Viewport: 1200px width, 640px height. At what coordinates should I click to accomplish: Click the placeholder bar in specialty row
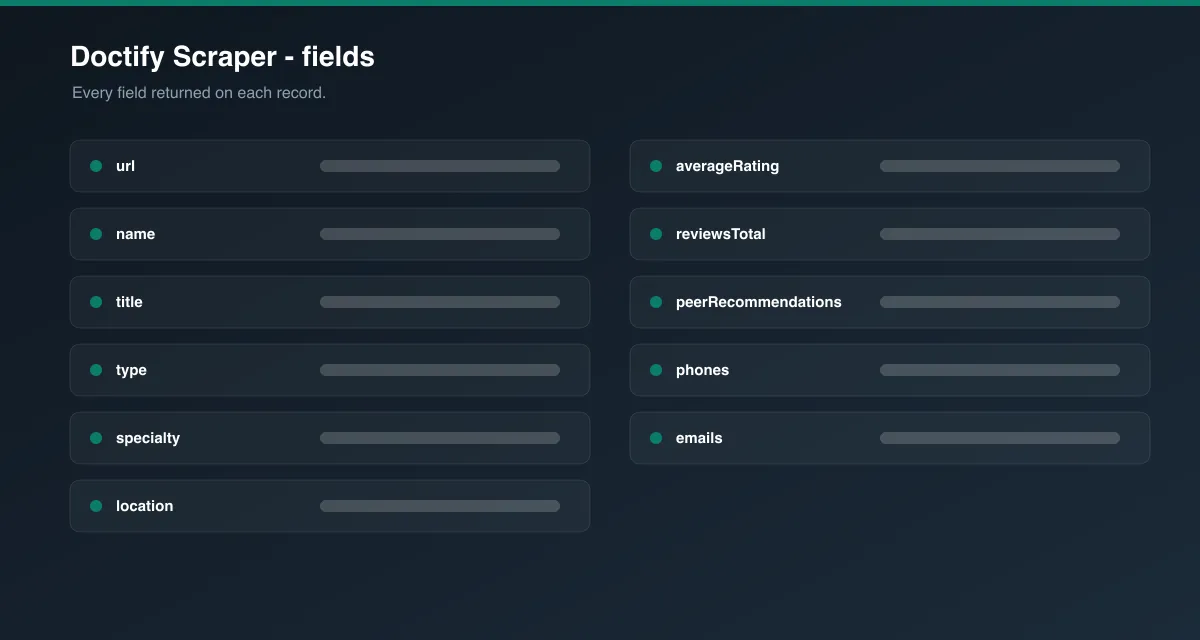(x=440, y=438)
